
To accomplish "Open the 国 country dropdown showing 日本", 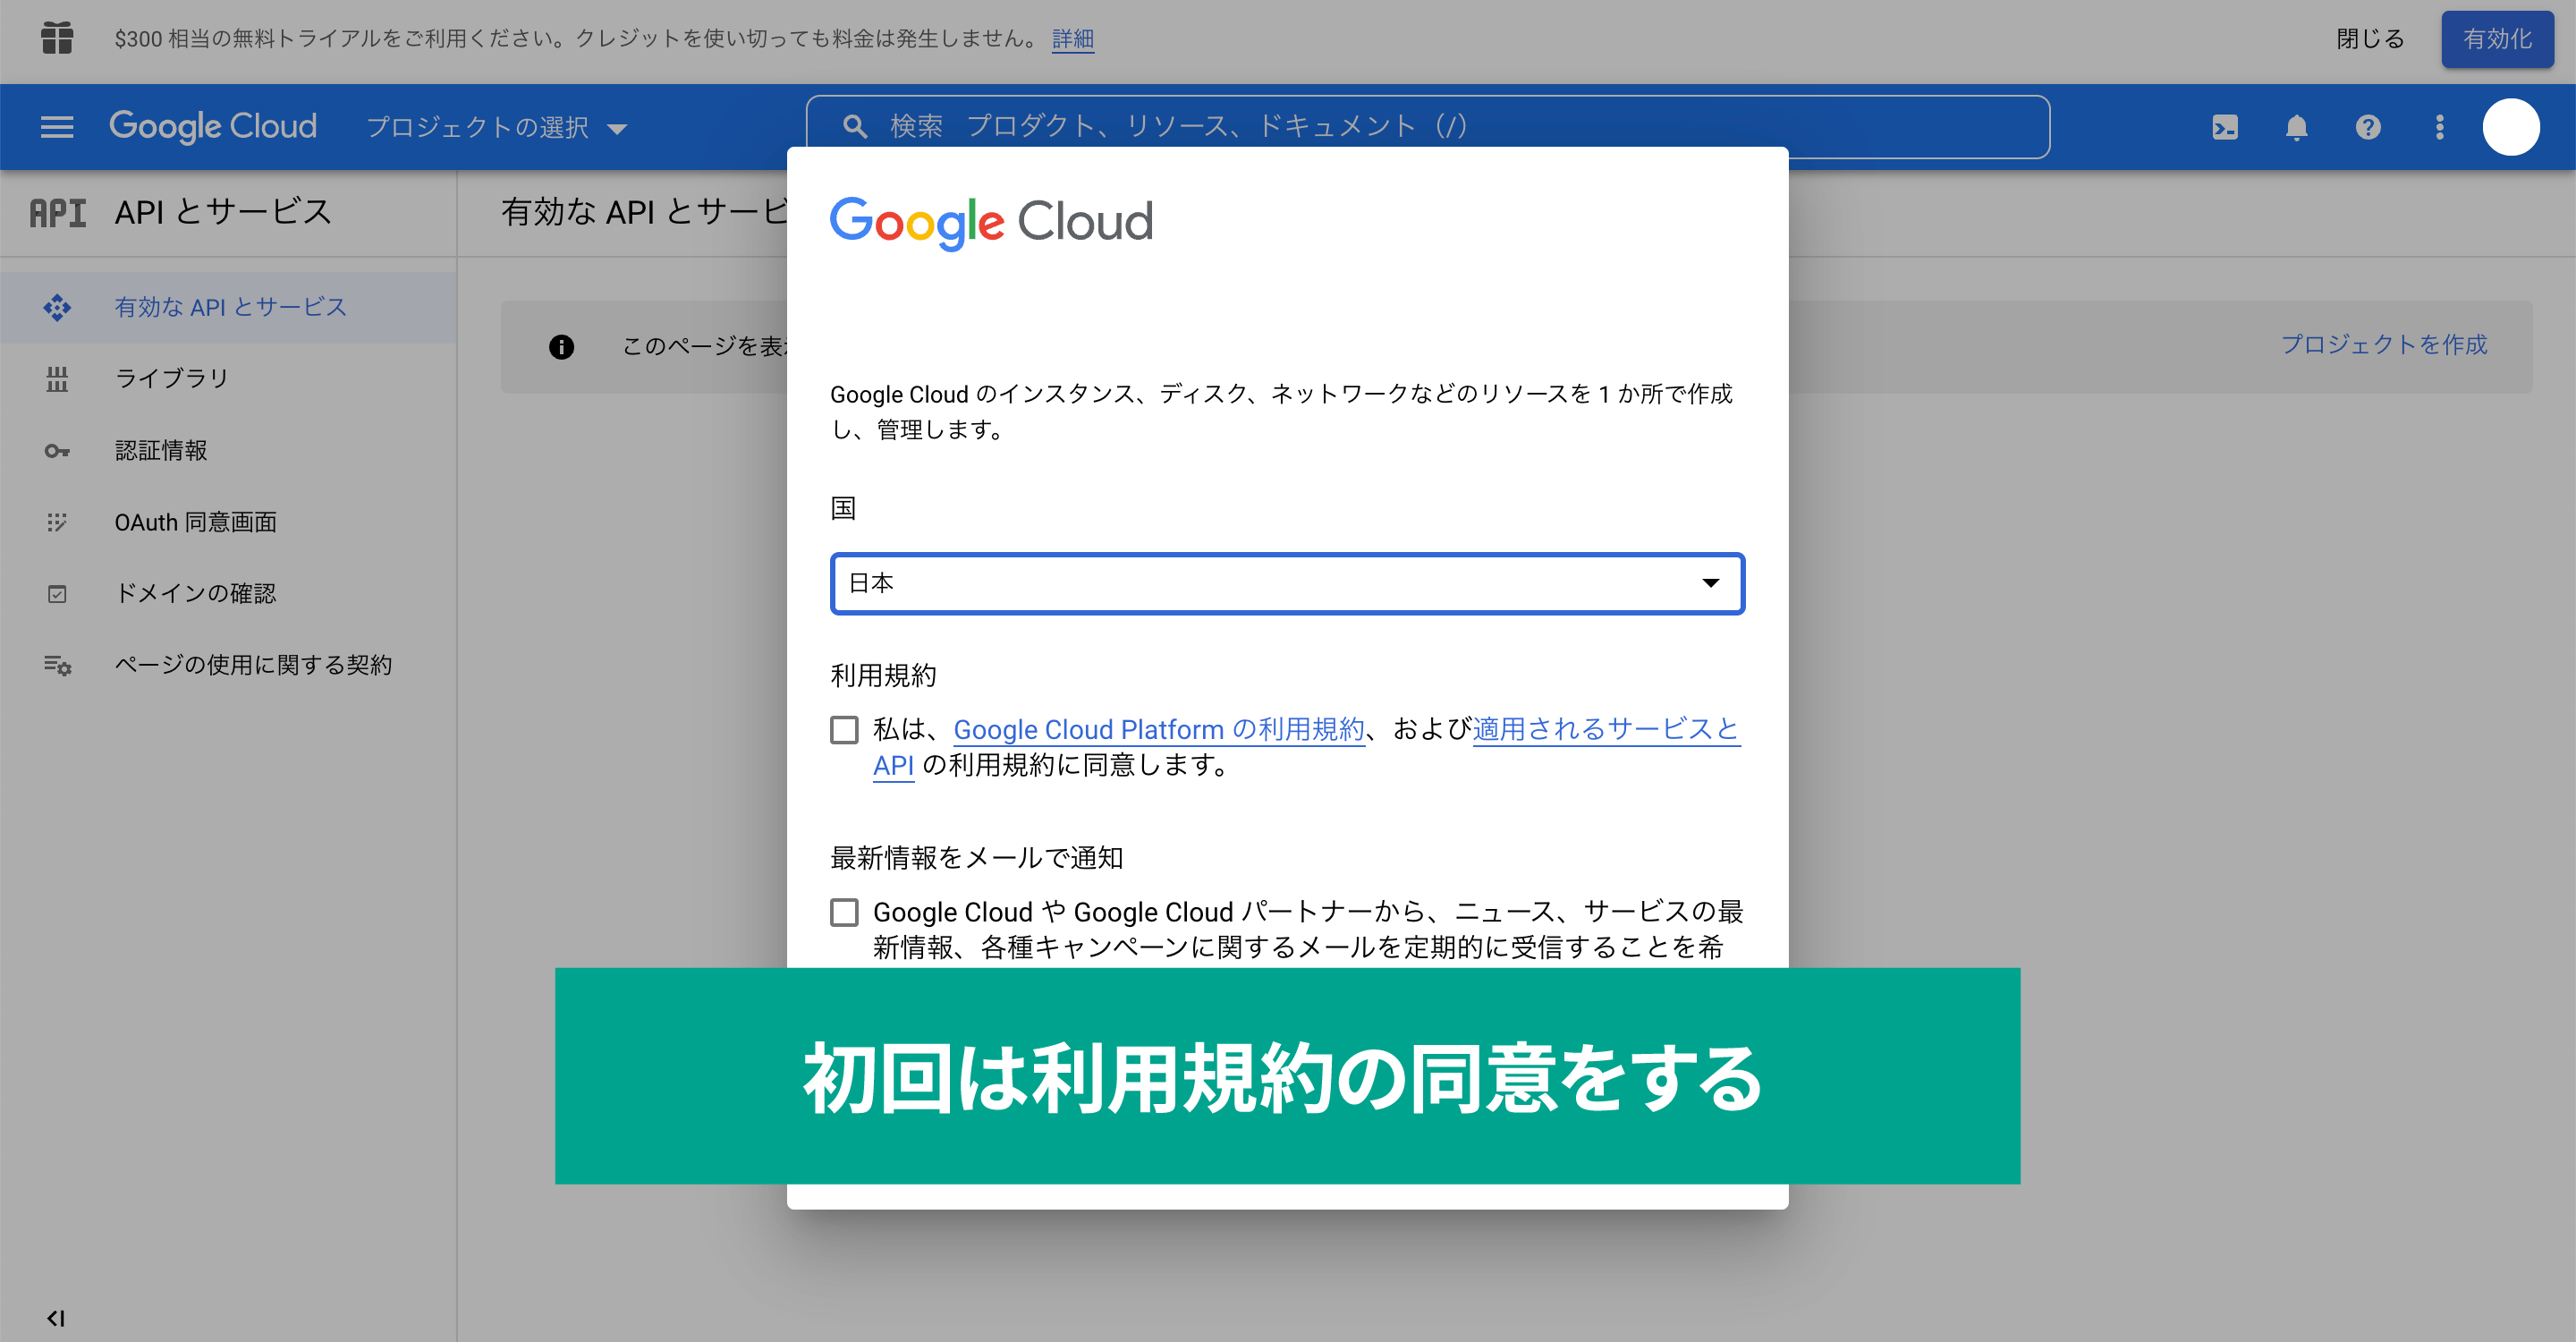I will click(x=1287, y=583).
